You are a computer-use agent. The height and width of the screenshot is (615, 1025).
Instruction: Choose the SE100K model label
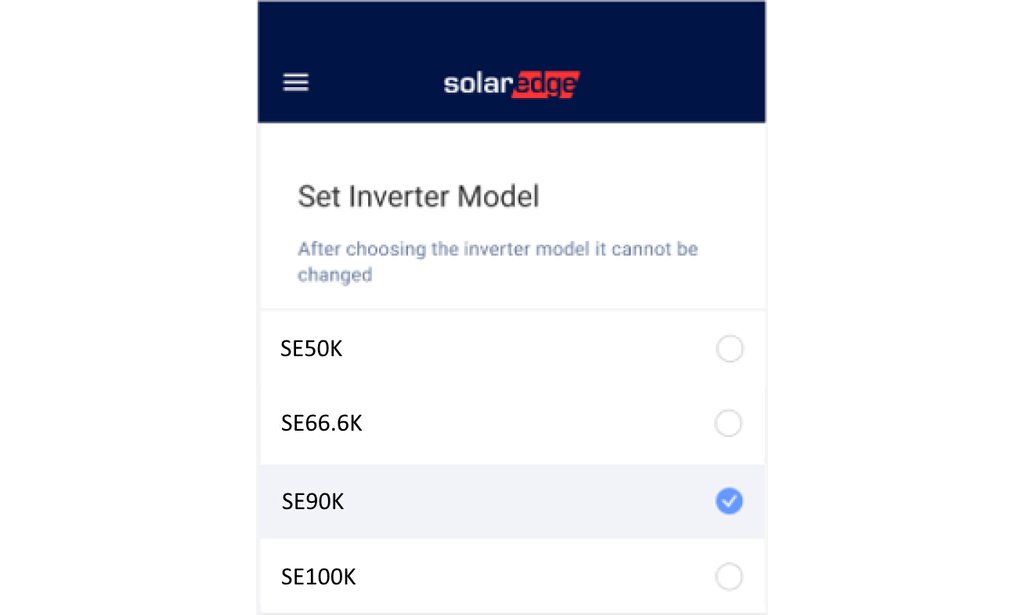click(318, 577)
